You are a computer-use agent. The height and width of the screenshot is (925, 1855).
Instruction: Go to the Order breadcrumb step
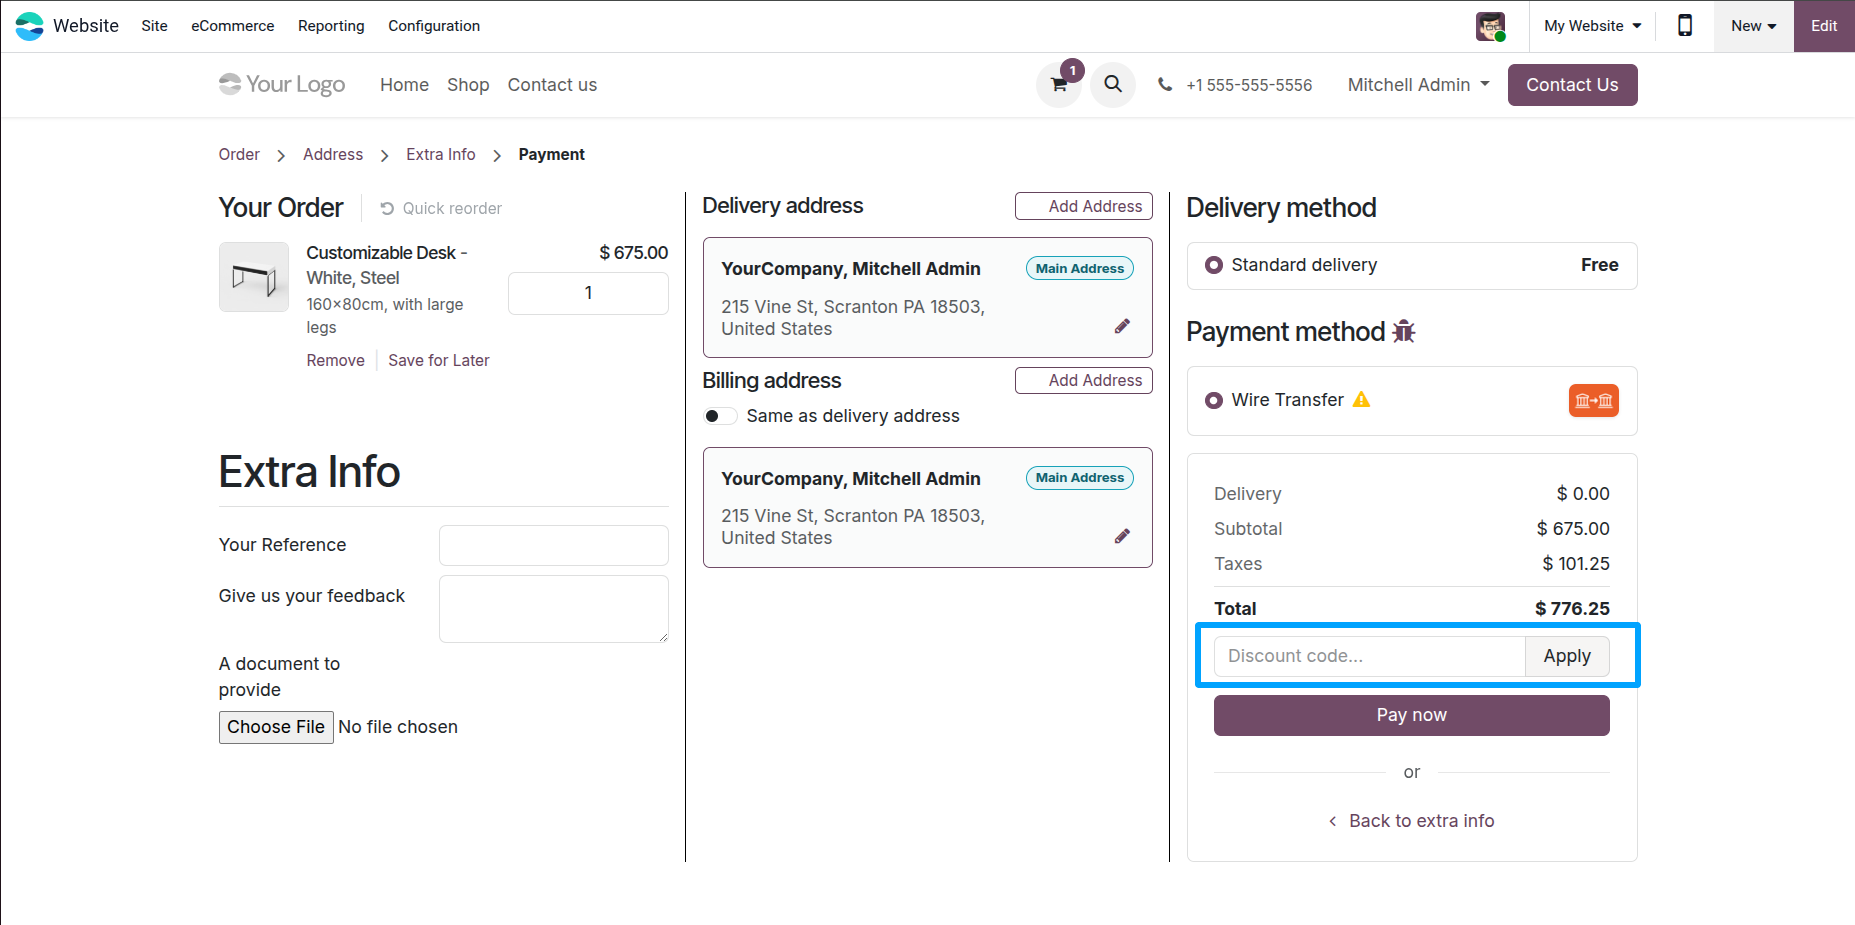(x=239, y=154)
